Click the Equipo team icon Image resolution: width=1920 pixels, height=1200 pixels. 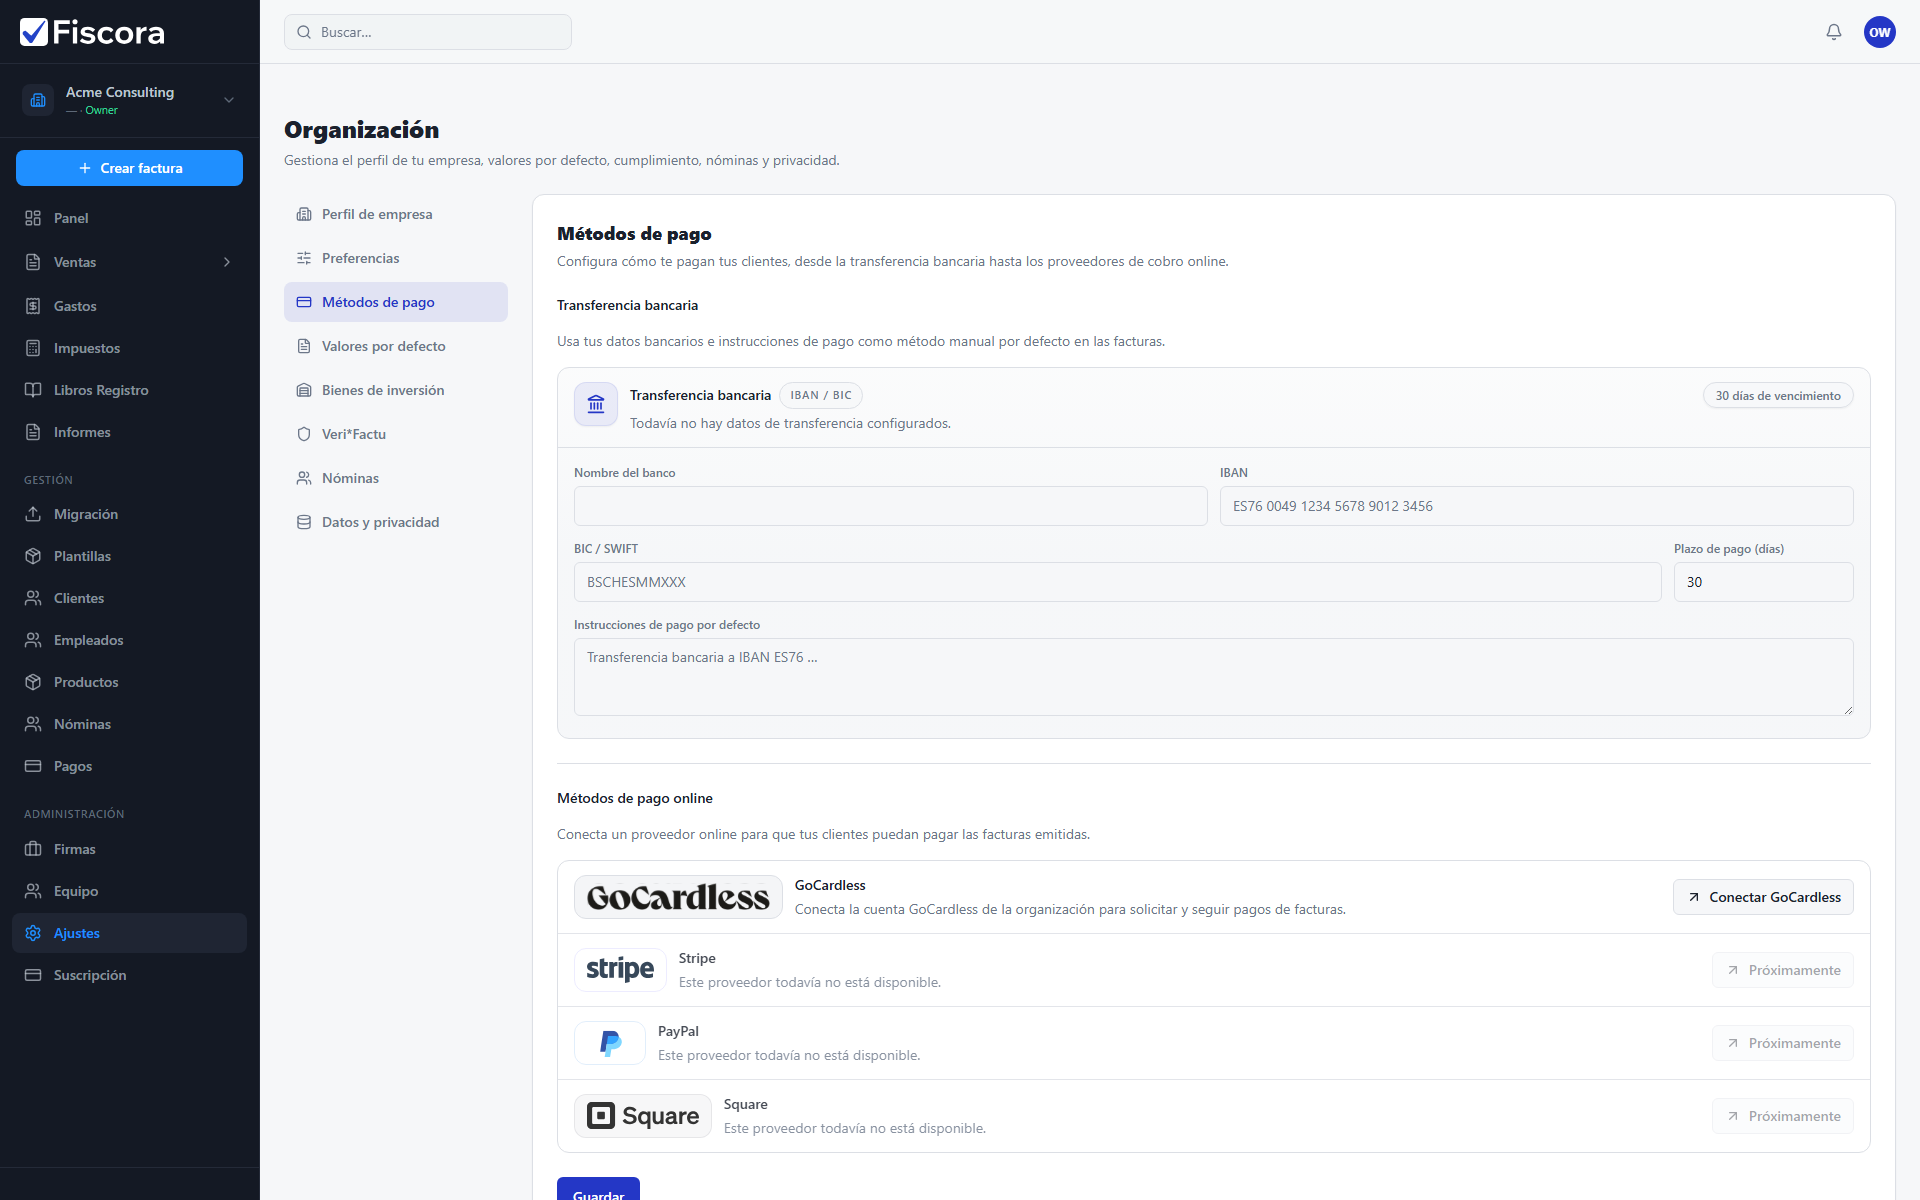click(33, 891)
